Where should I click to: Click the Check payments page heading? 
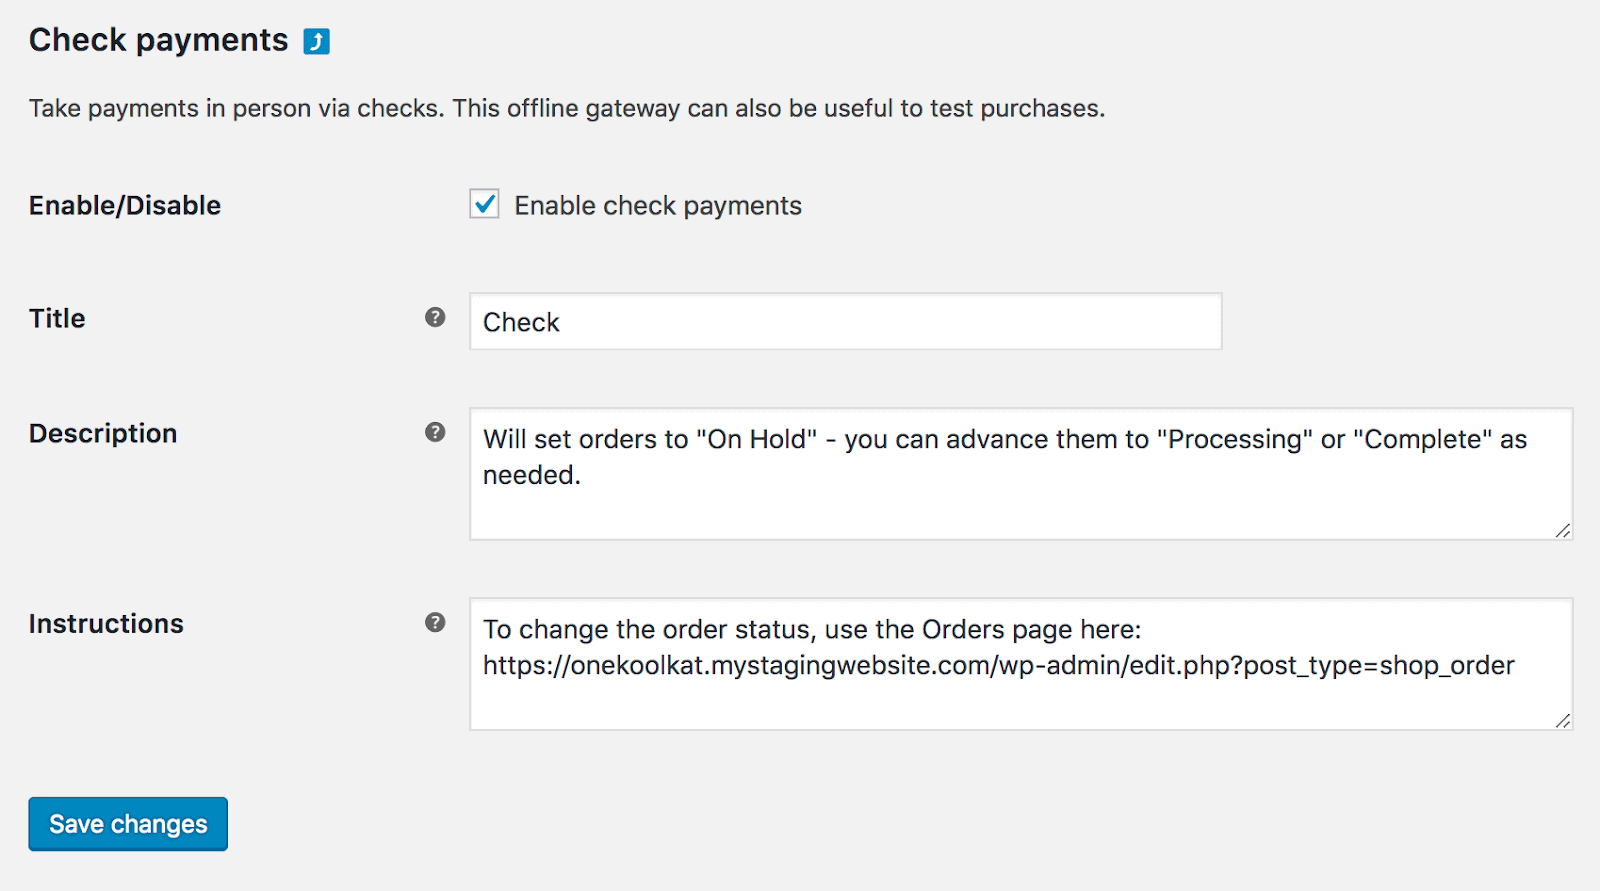(157, 40)
